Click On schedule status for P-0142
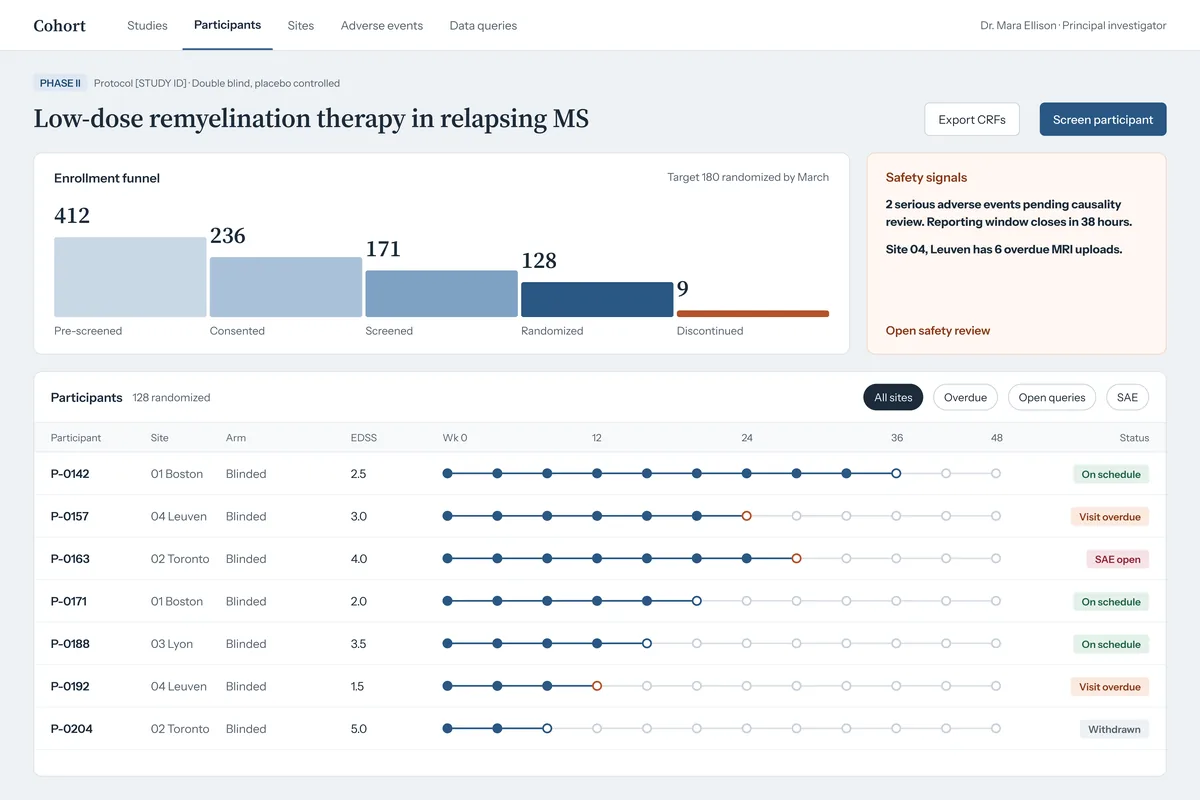This screenshot has width=1200, height=800. point(1111,474)
